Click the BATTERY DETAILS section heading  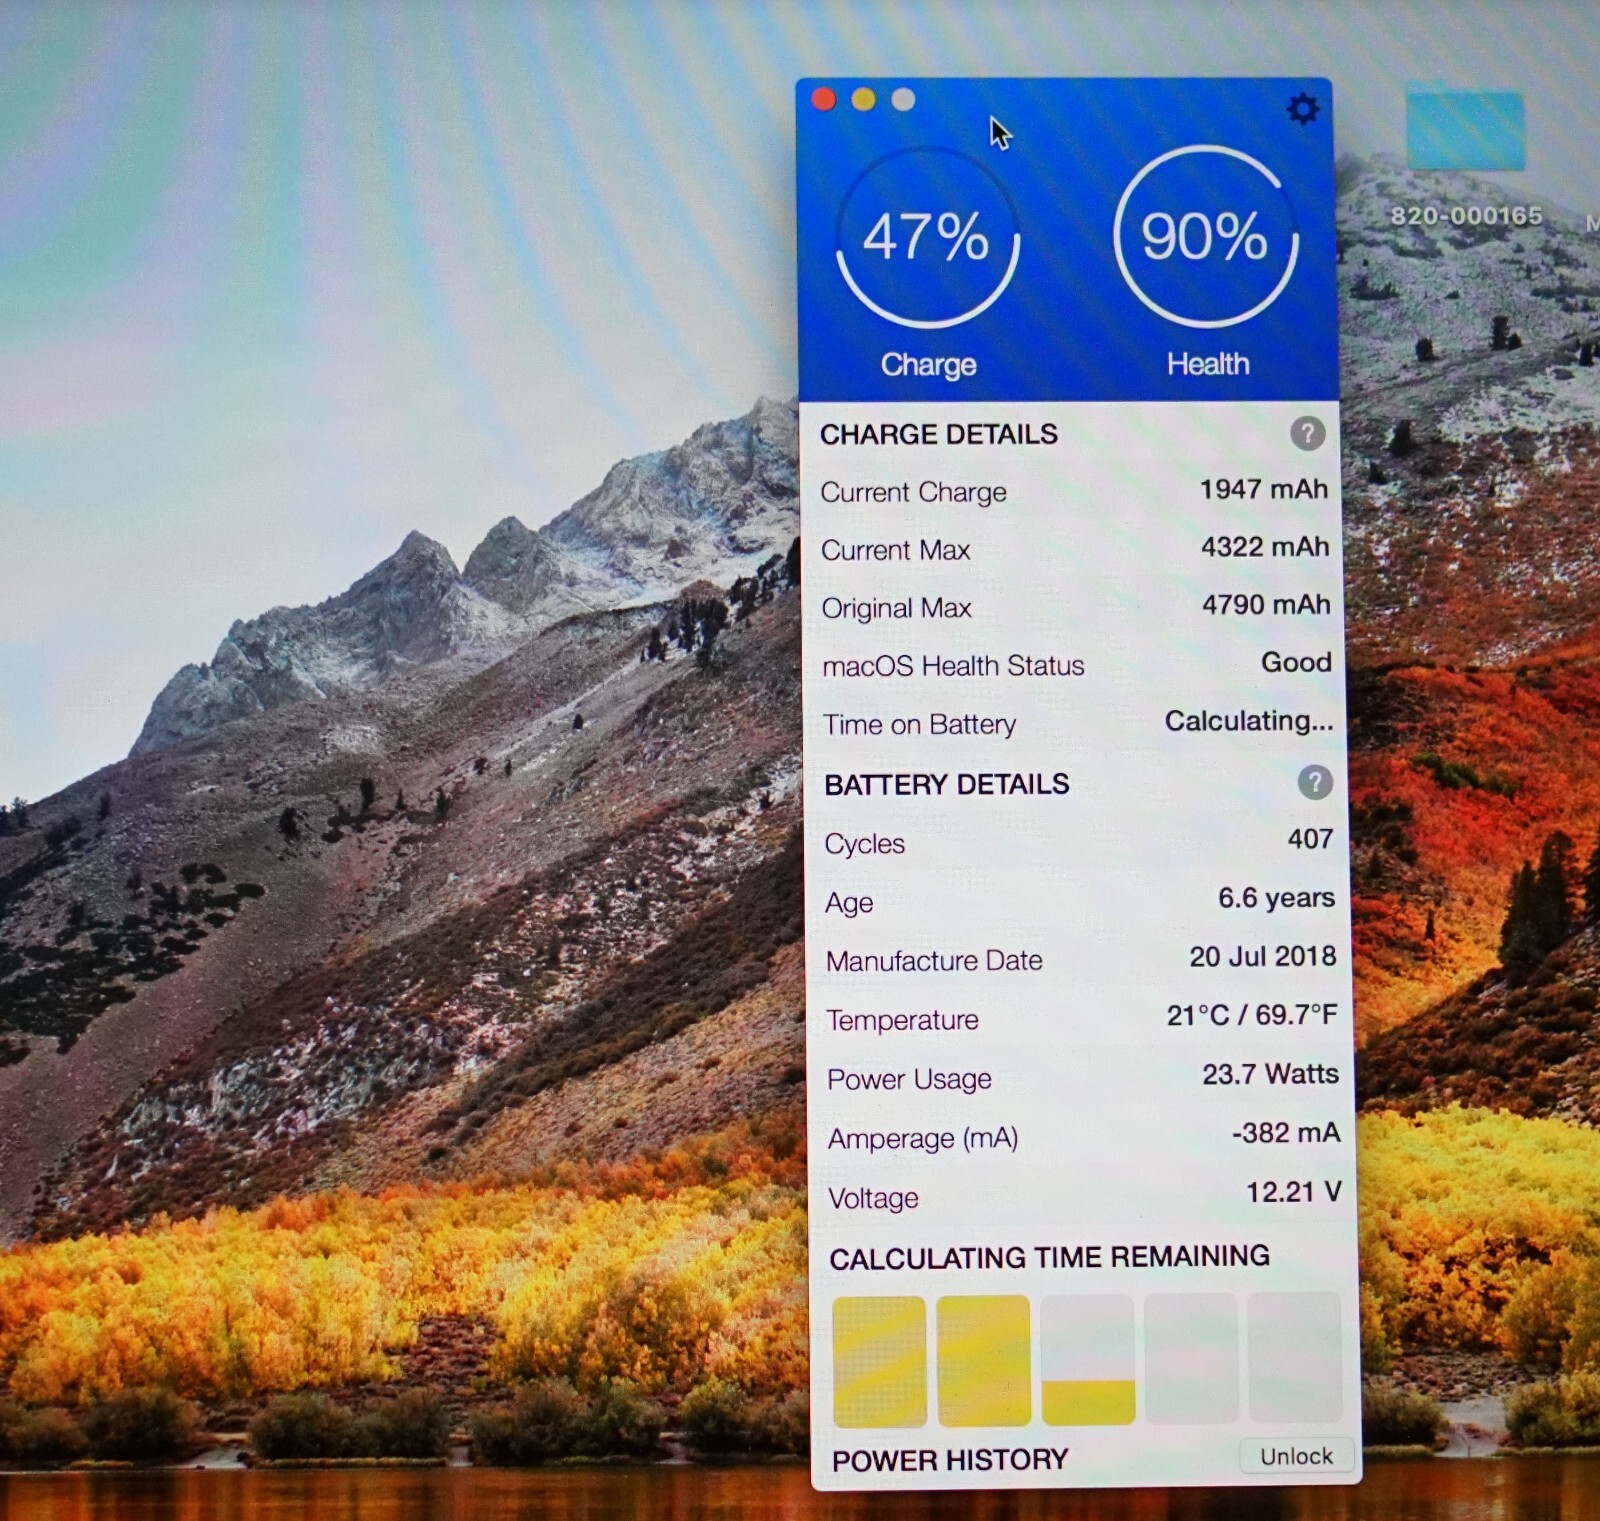[946, 784]
